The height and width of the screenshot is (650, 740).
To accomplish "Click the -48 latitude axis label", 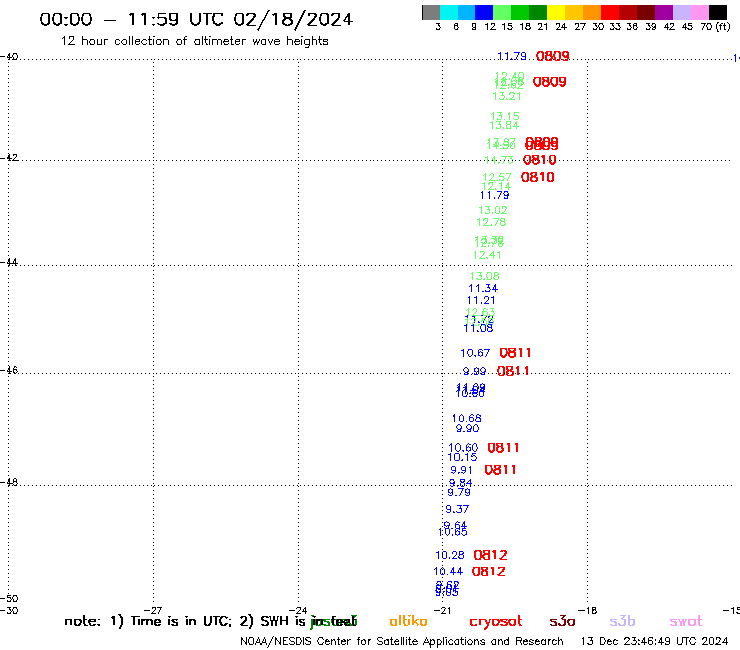I will click(9, 483).
